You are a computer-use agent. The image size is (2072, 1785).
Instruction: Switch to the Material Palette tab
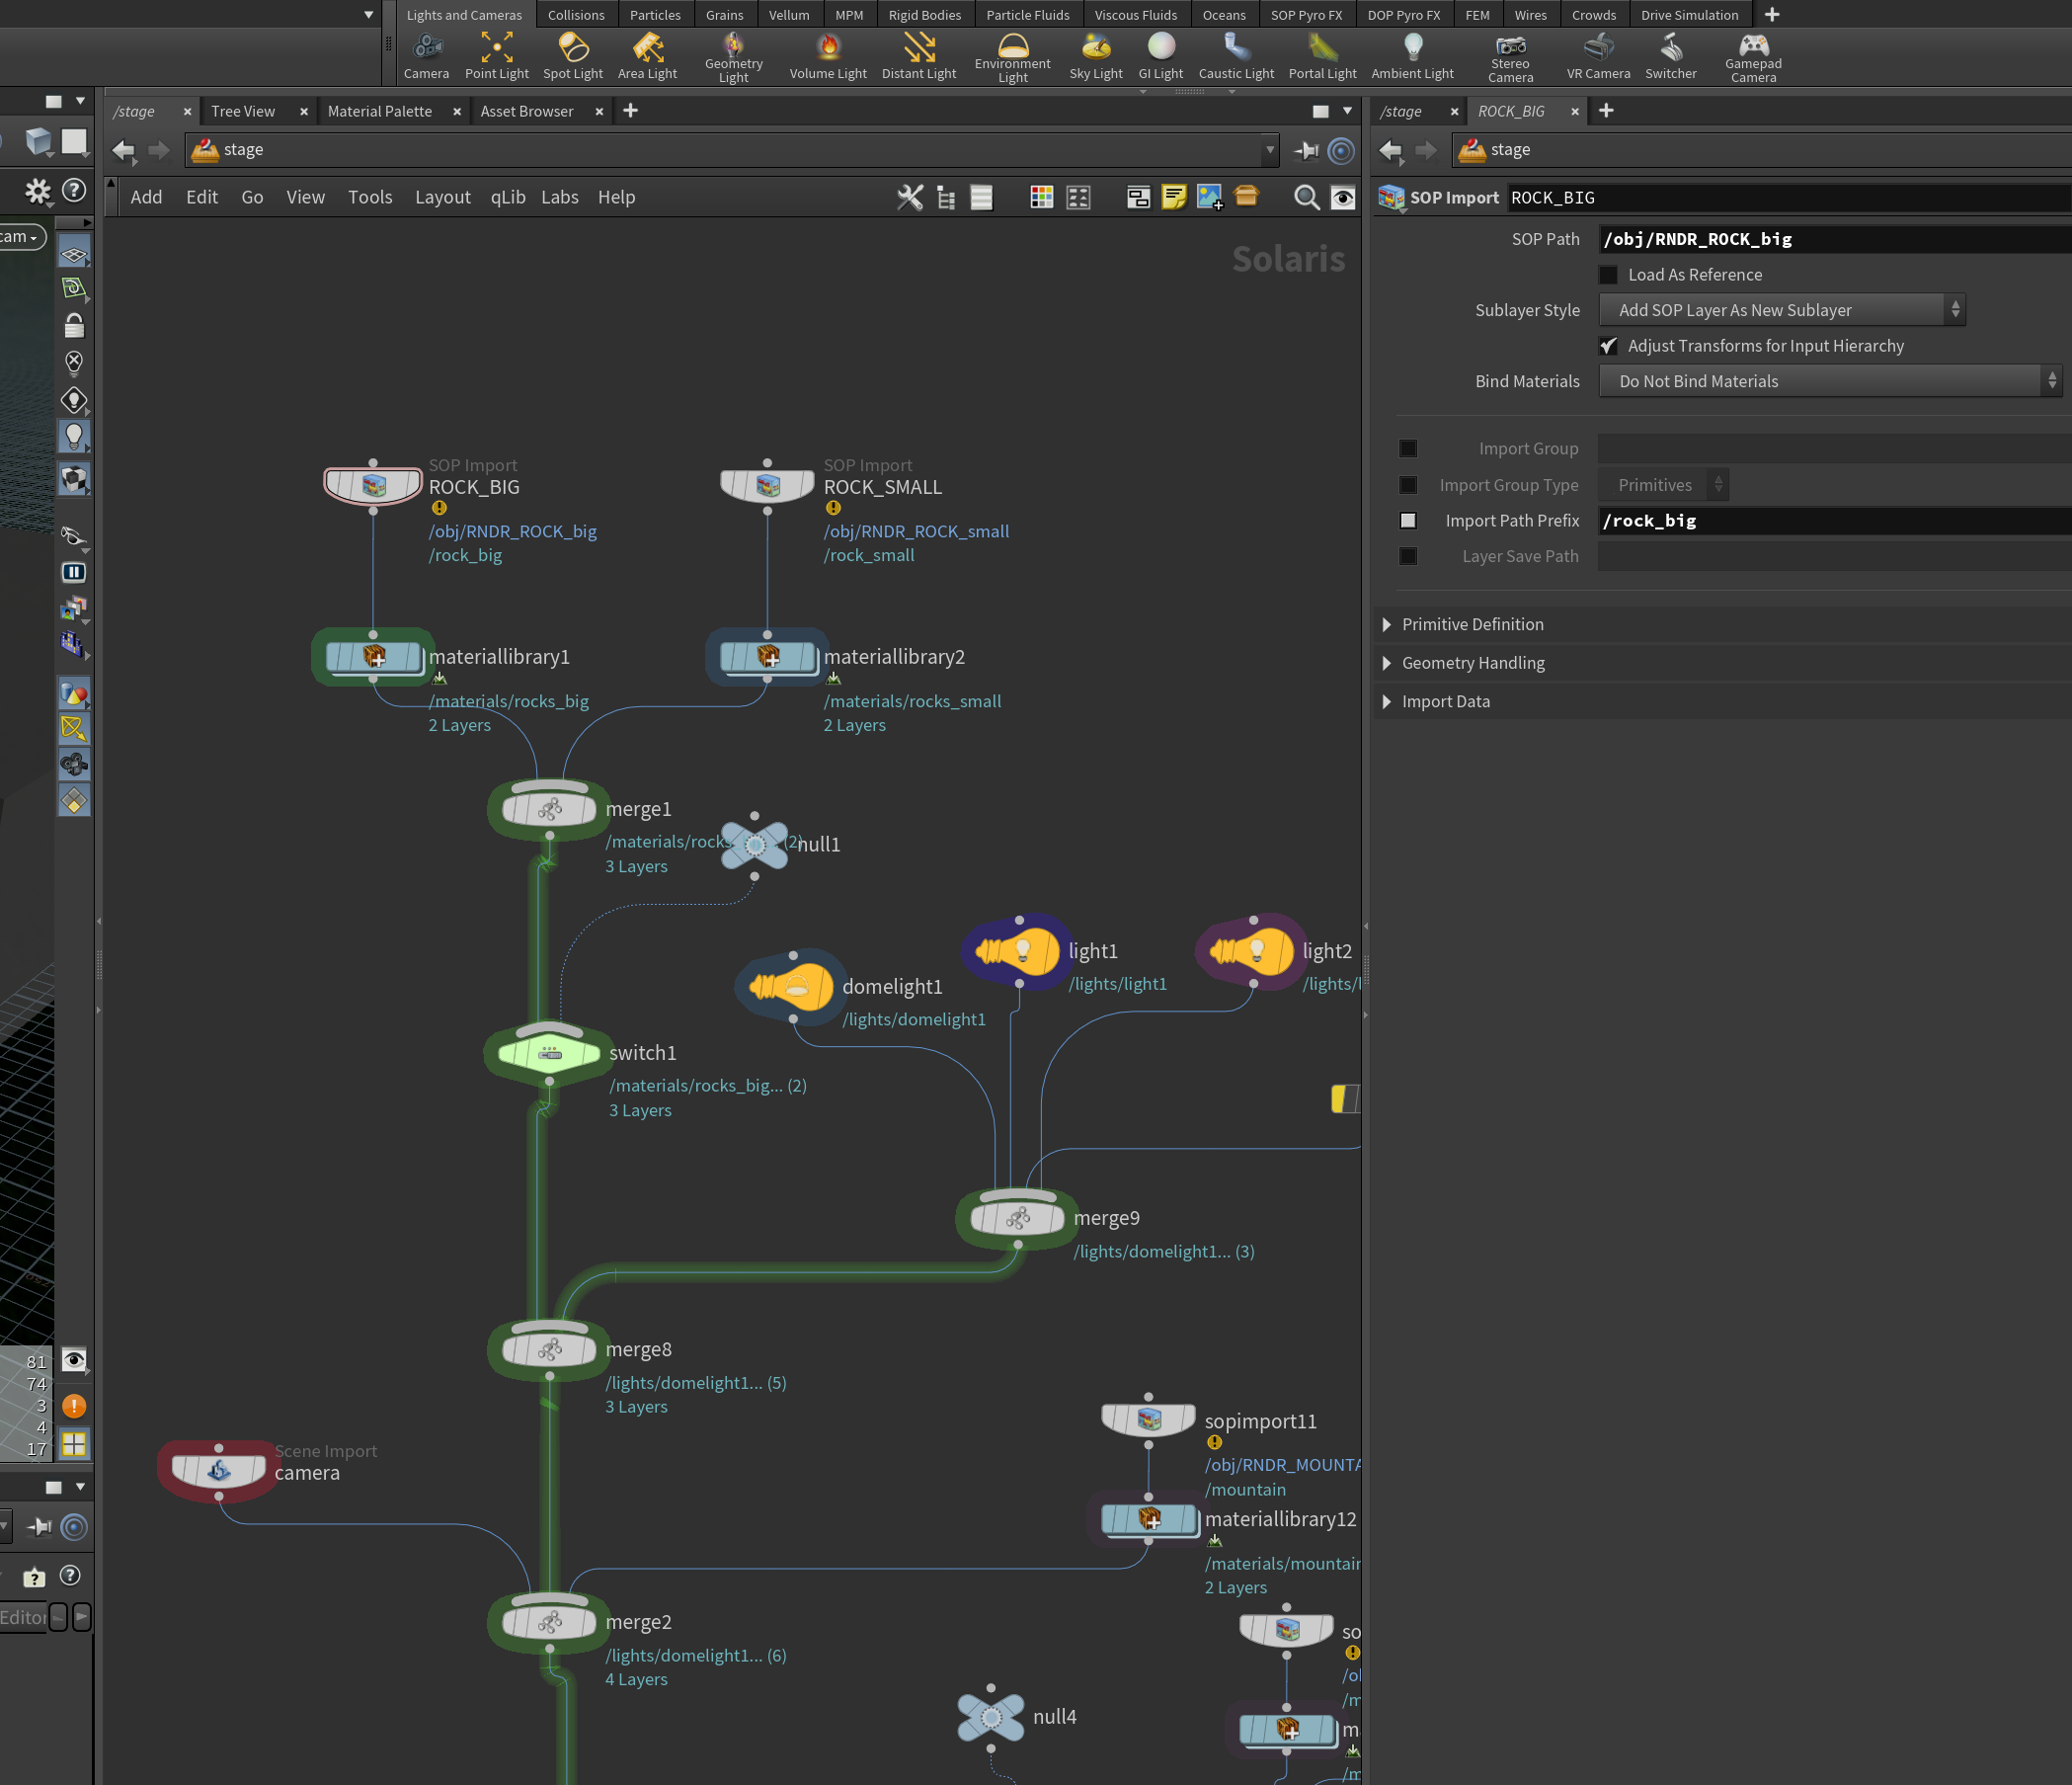pos(380,111)
